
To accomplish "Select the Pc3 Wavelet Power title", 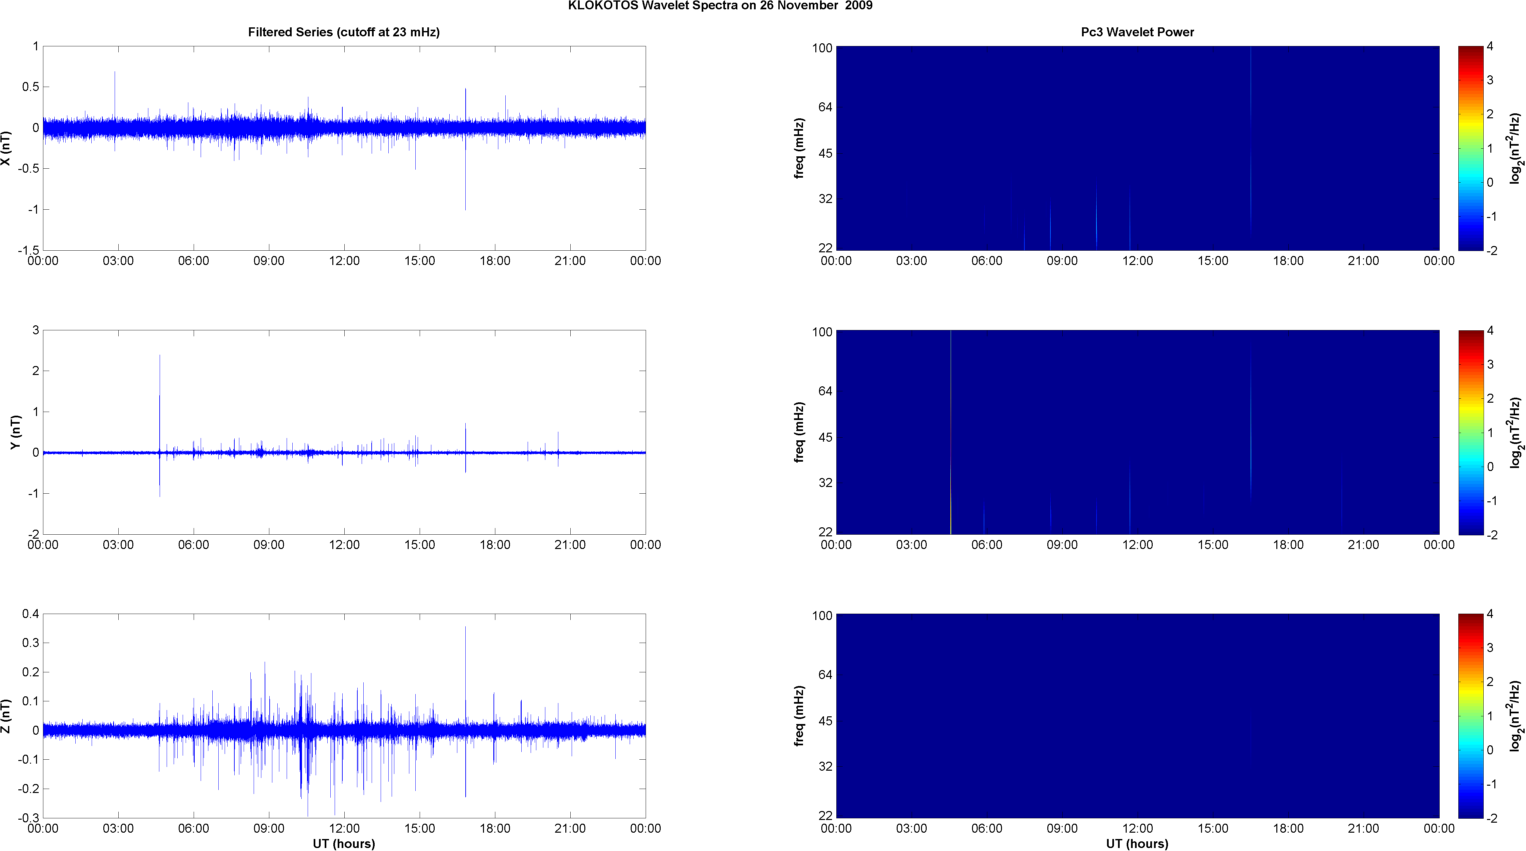I will [1137, 32].
